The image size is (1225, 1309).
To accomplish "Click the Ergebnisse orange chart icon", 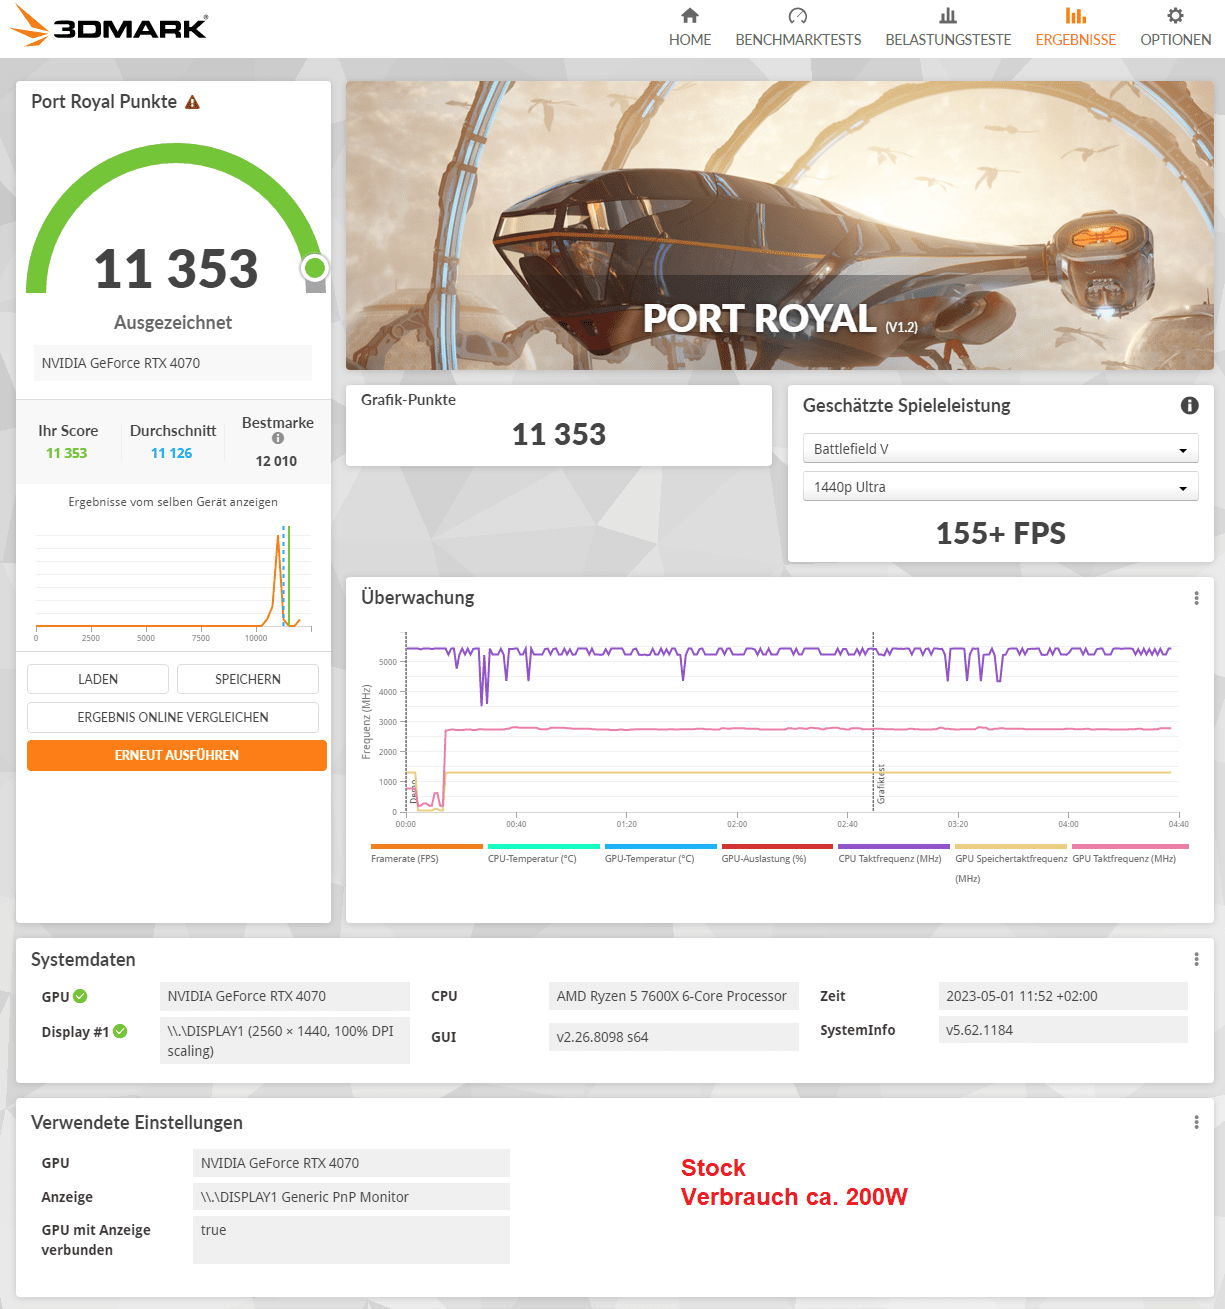I will coord(1076,15).
